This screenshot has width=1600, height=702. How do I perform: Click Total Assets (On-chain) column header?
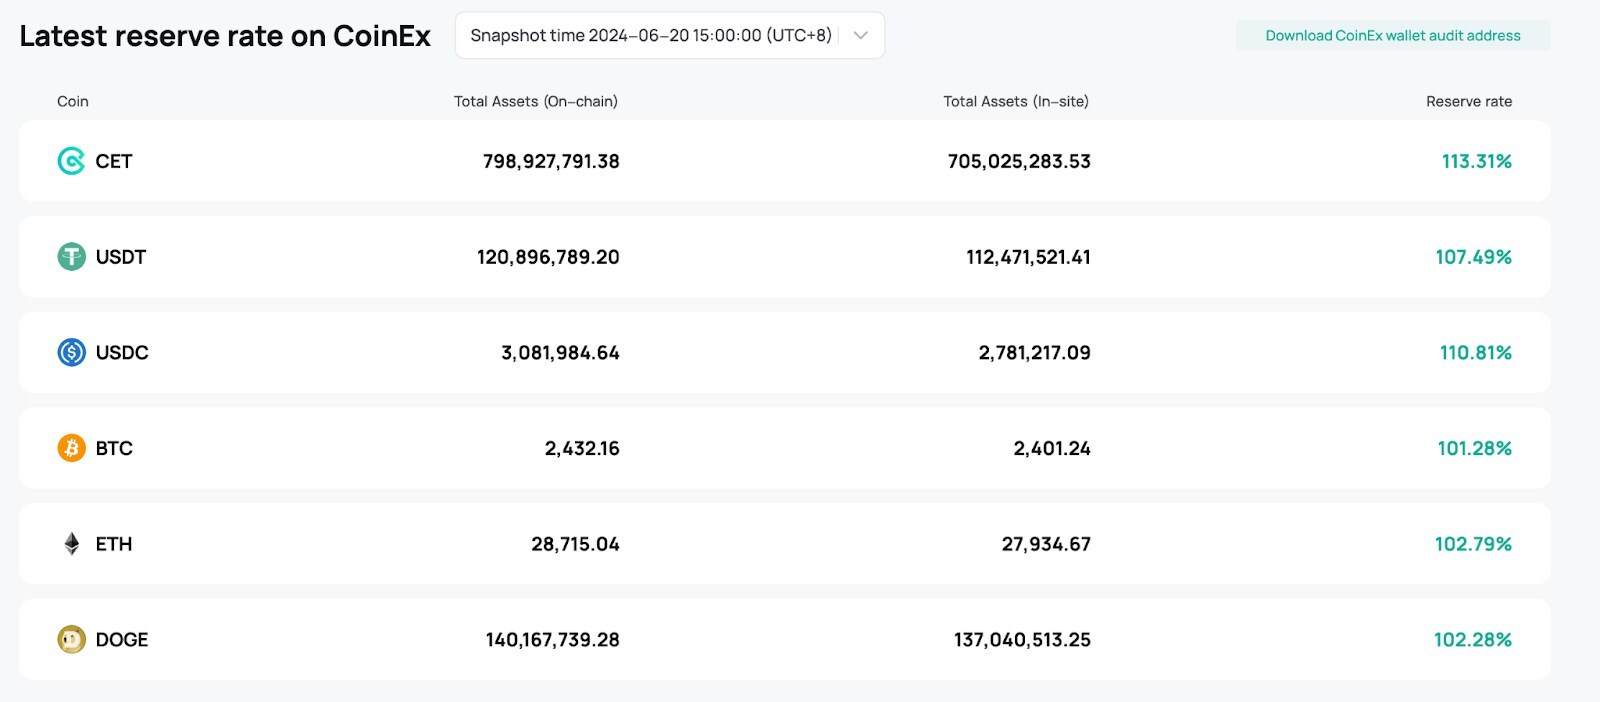point(535,101)
